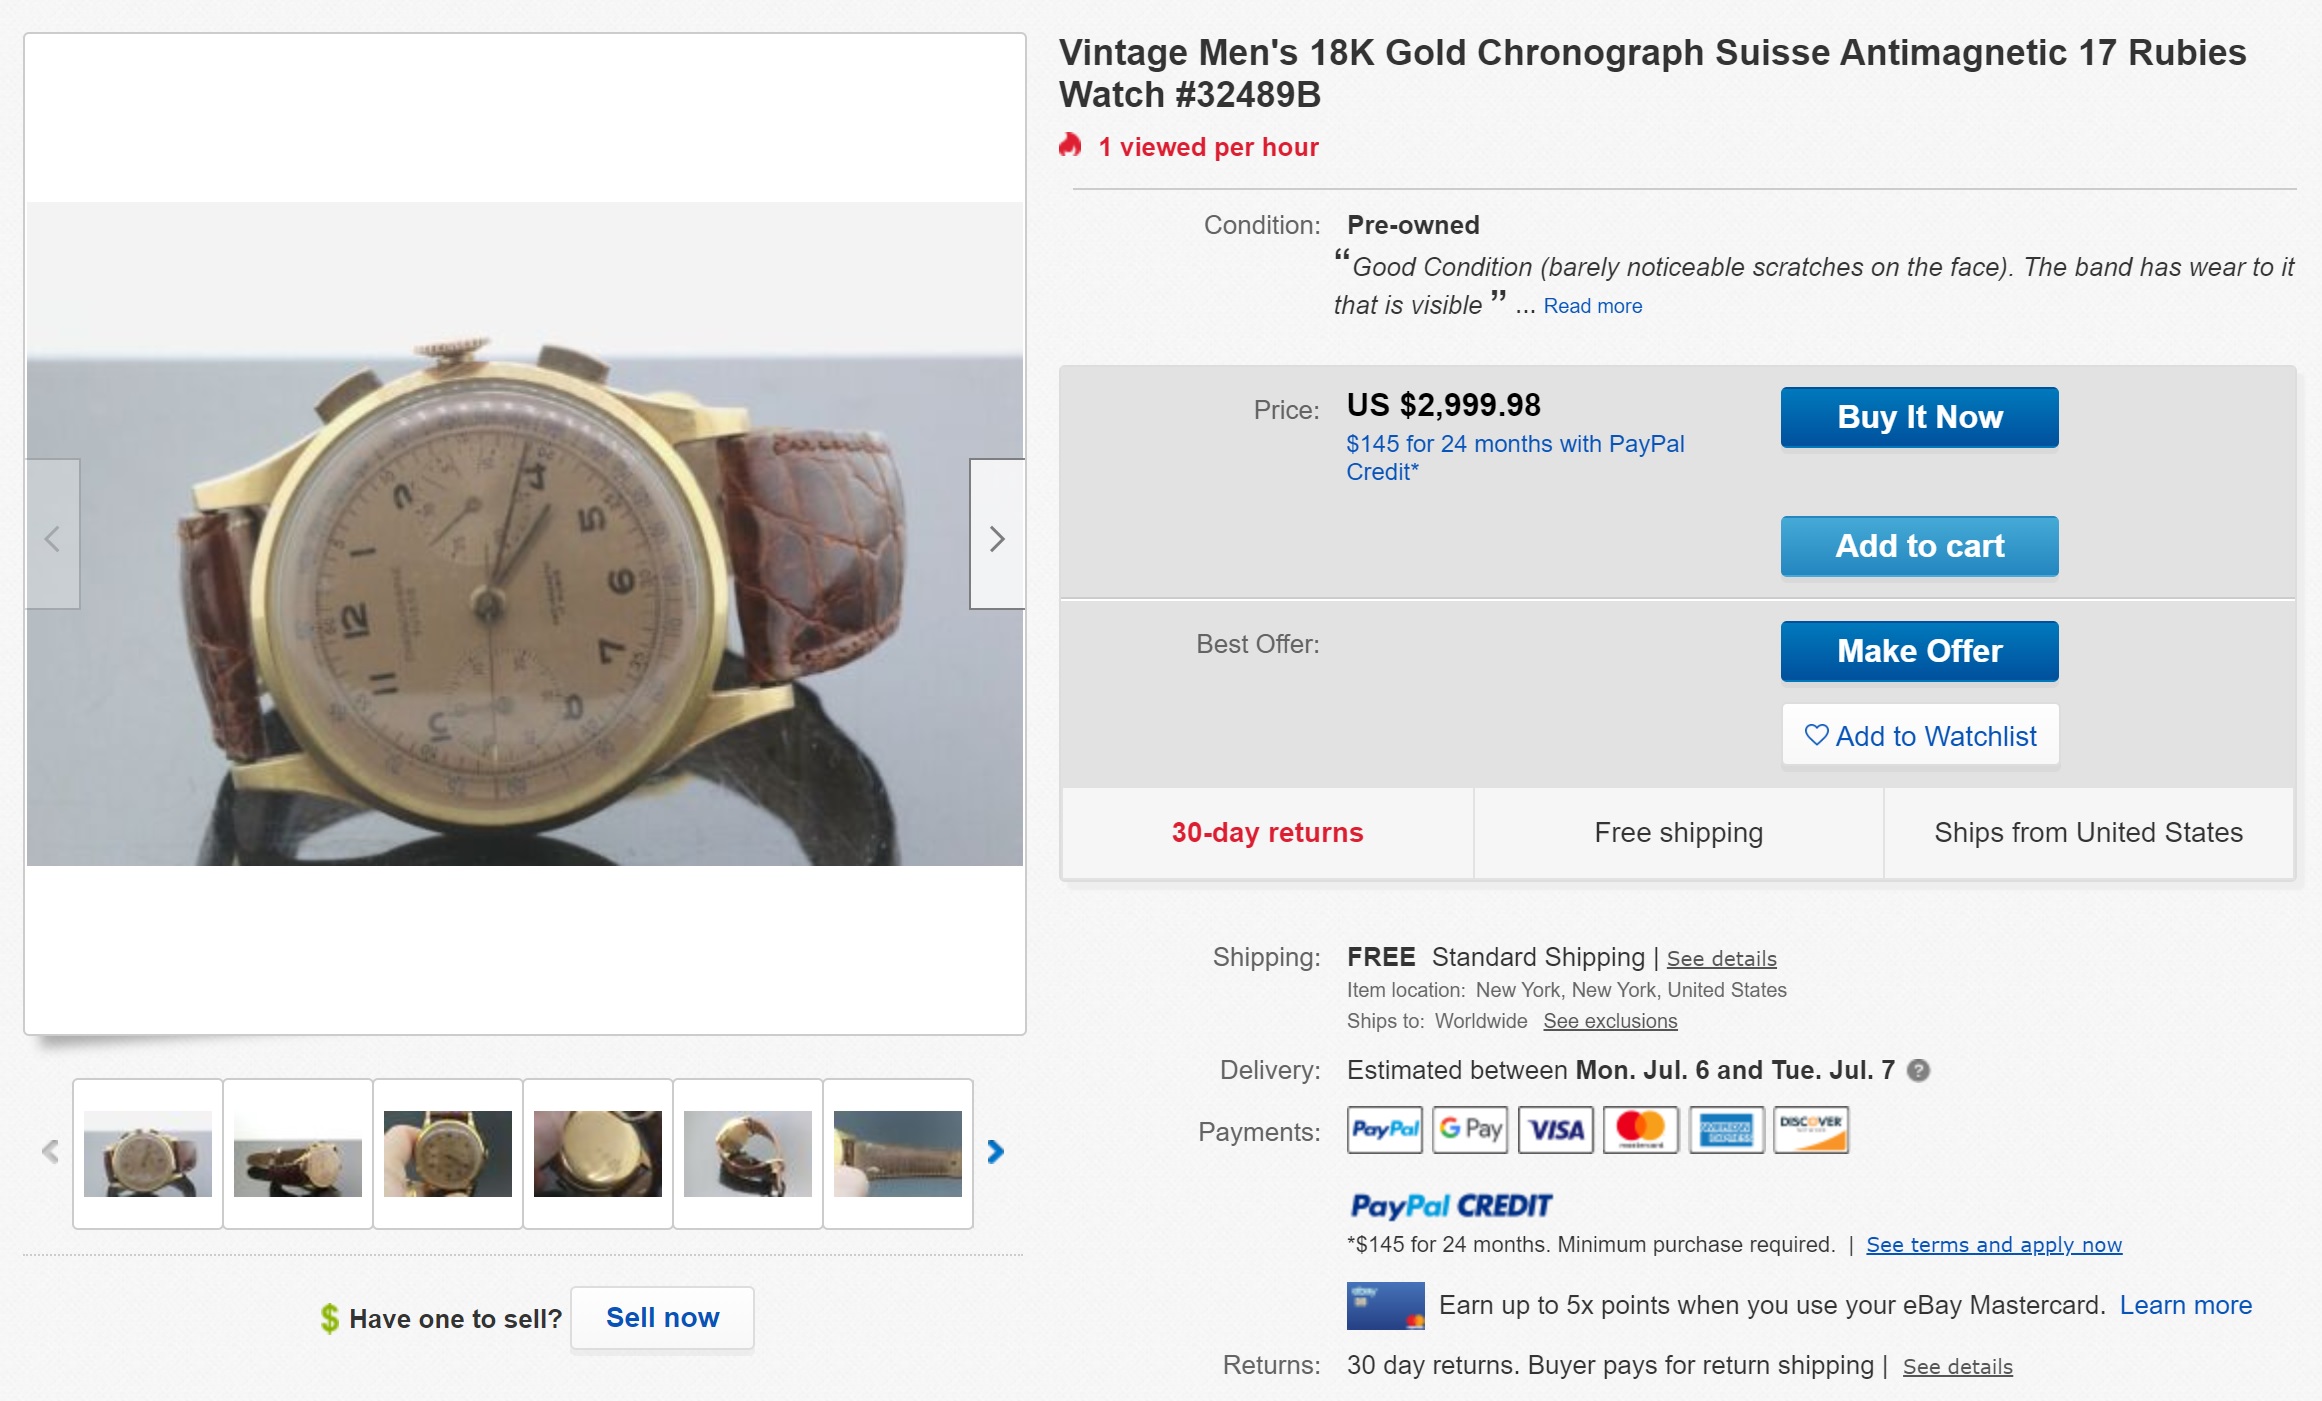Open shipping See details link
The height and width of the screenshot is (1401, 2322).
click(1721, 958)
